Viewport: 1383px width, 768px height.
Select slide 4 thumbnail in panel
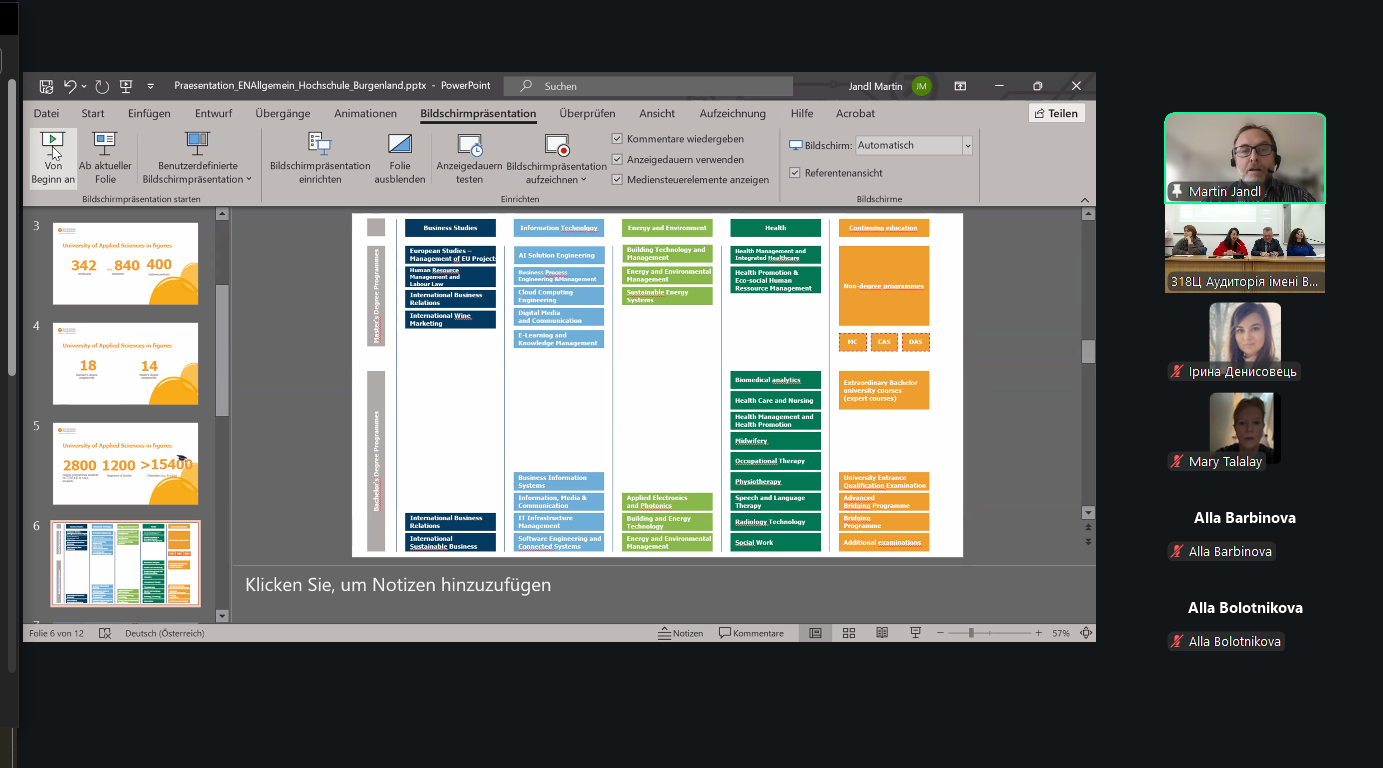point(125,363)
